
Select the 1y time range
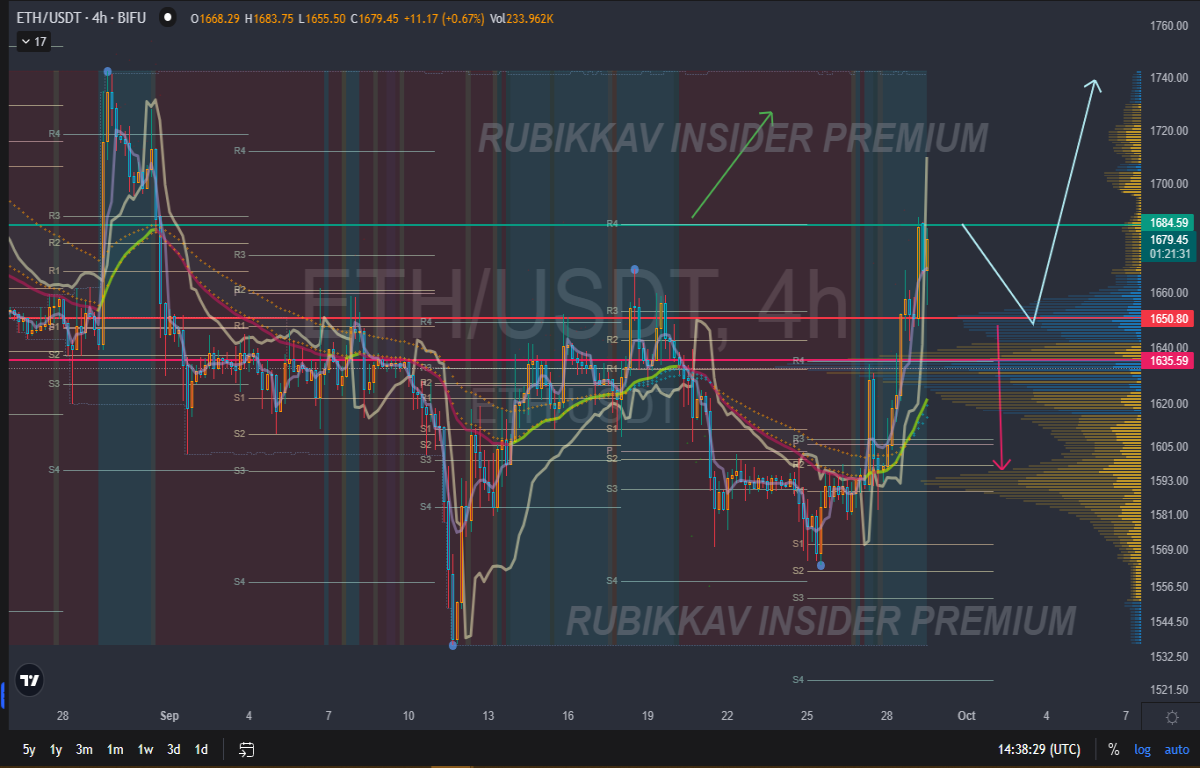[56, 749]
